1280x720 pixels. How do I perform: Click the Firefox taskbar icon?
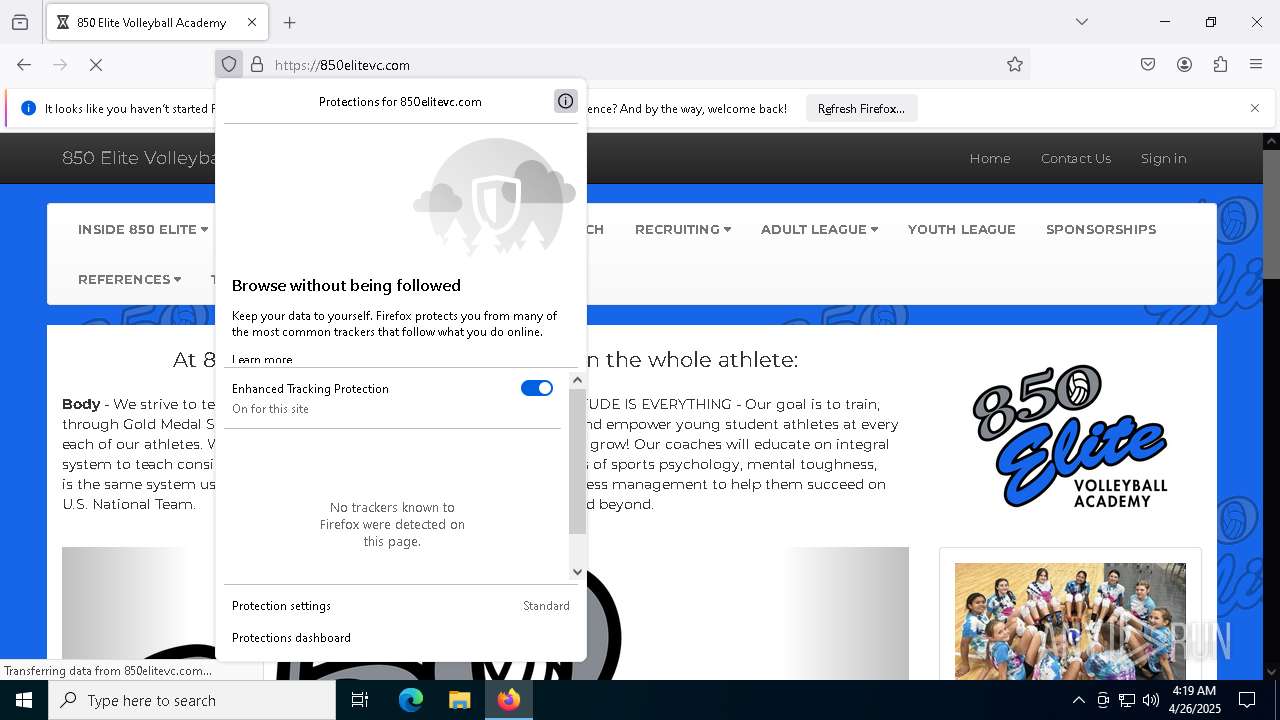point(509,700)
